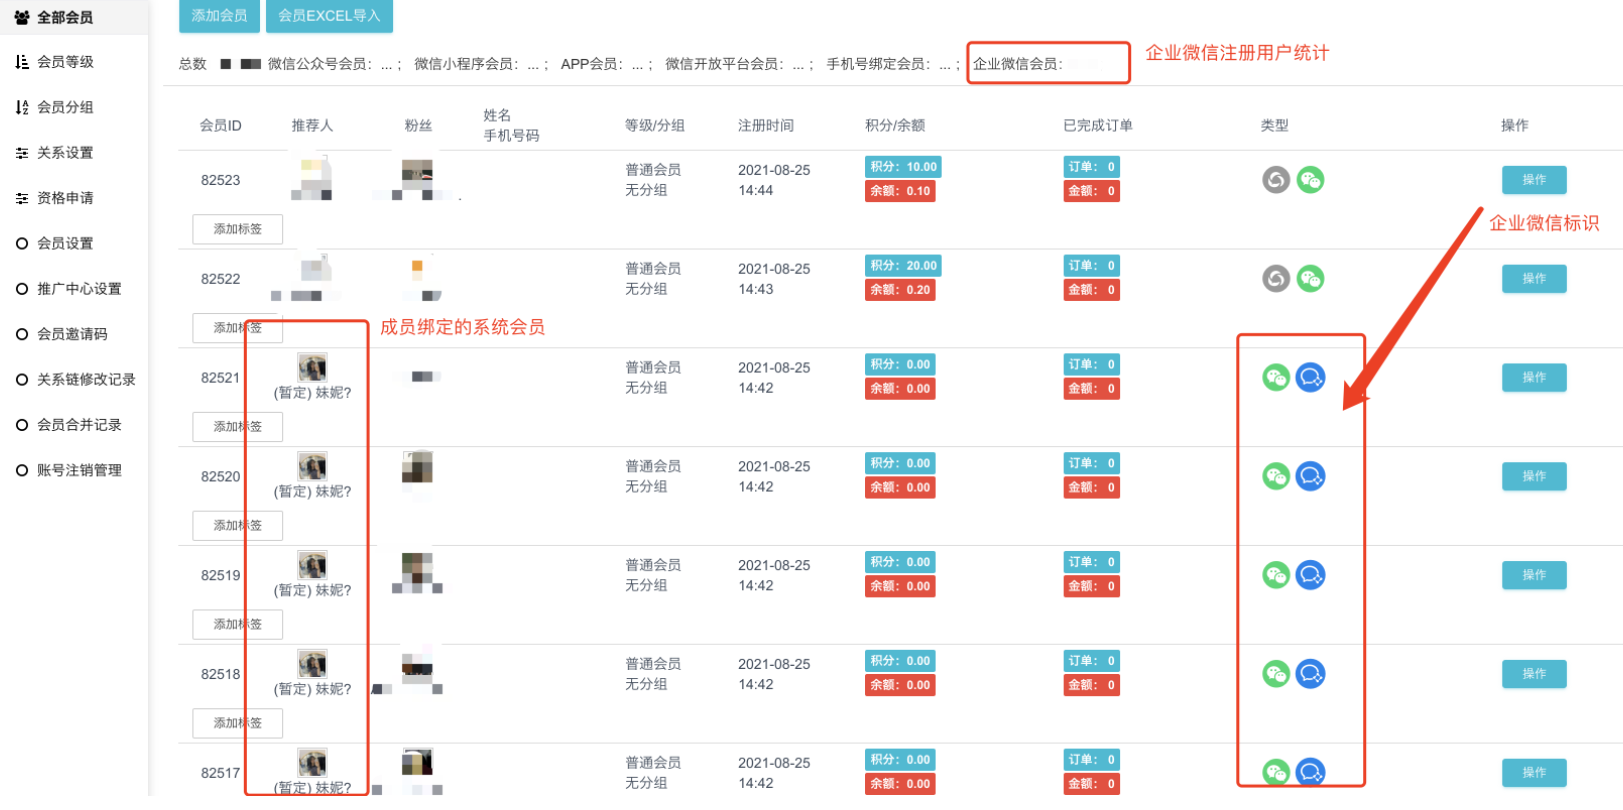Viewport: 1623px width, 810px height.
Task: Expand 操作 menu for member 82518
Action: pos(1533,674)
